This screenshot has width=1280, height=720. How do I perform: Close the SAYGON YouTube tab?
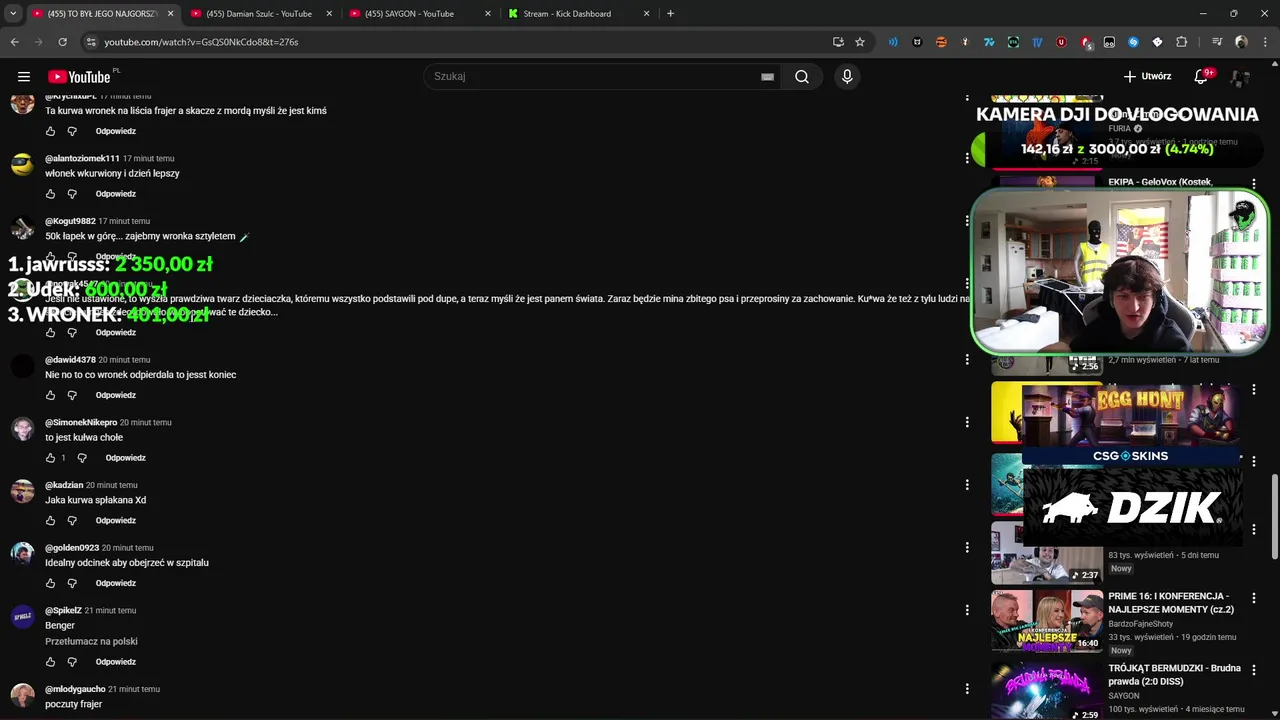pyautogui.click(x=488, y=14)
